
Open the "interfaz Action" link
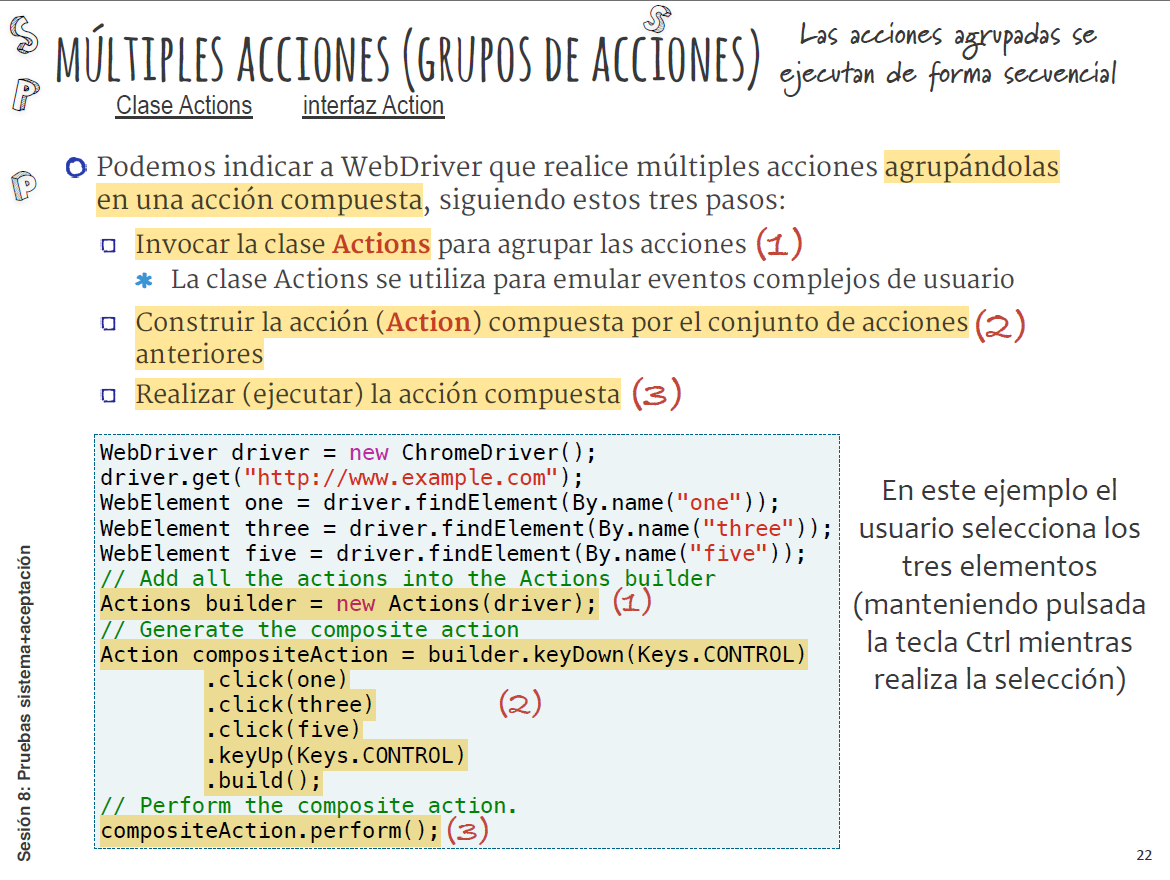click(x=373, y=106)
